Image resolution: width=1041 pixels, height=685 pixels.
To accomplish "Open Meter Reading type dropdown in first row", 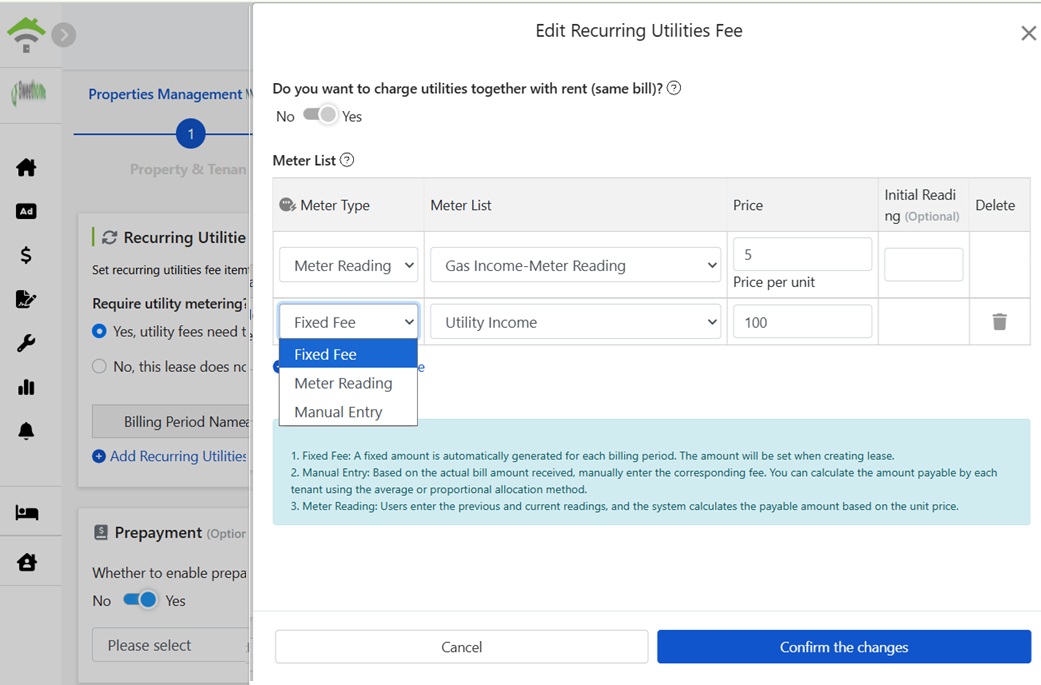I will coord(349,266).
